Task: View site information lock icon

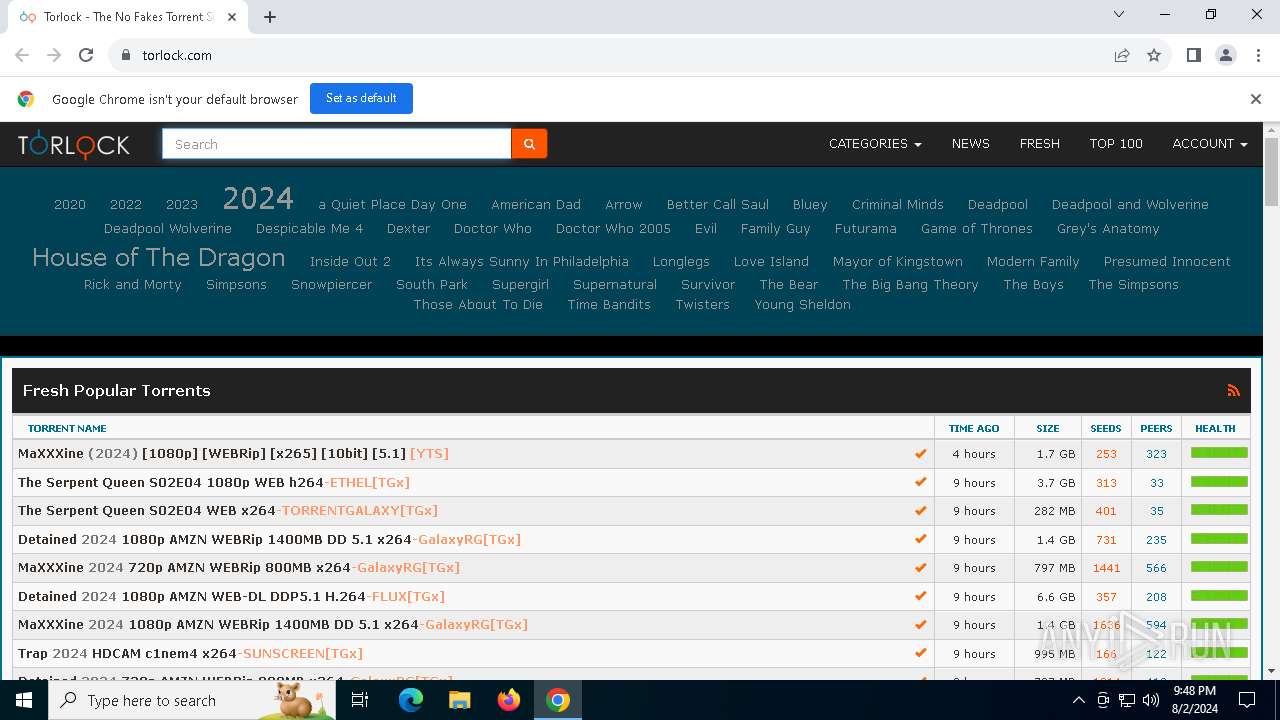Action: tap(126, 55)
